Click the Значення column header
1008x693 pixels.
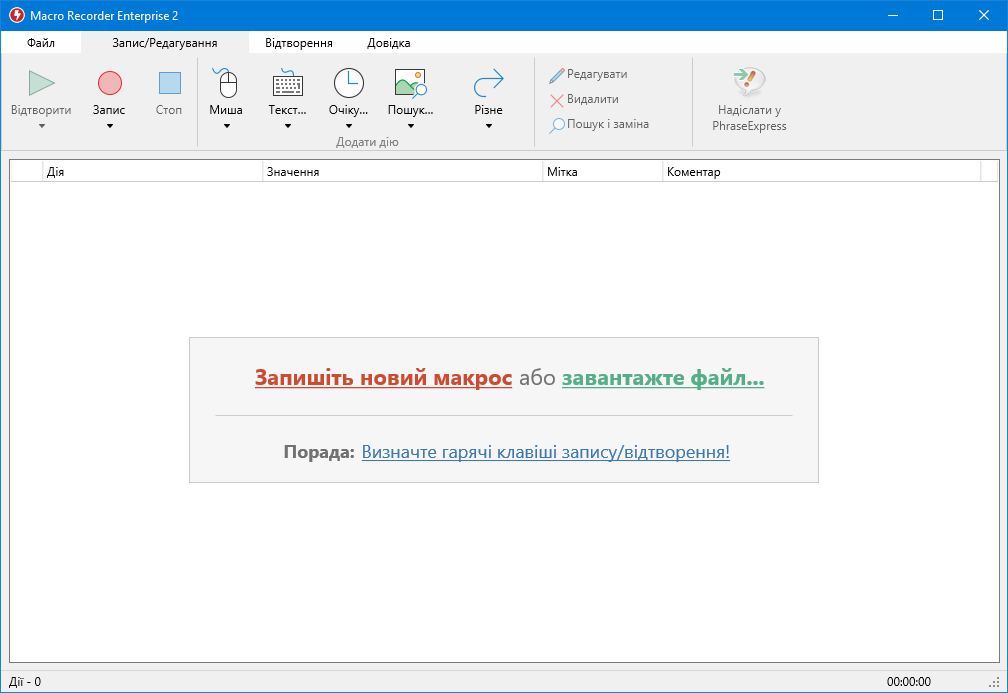point(403,172)
